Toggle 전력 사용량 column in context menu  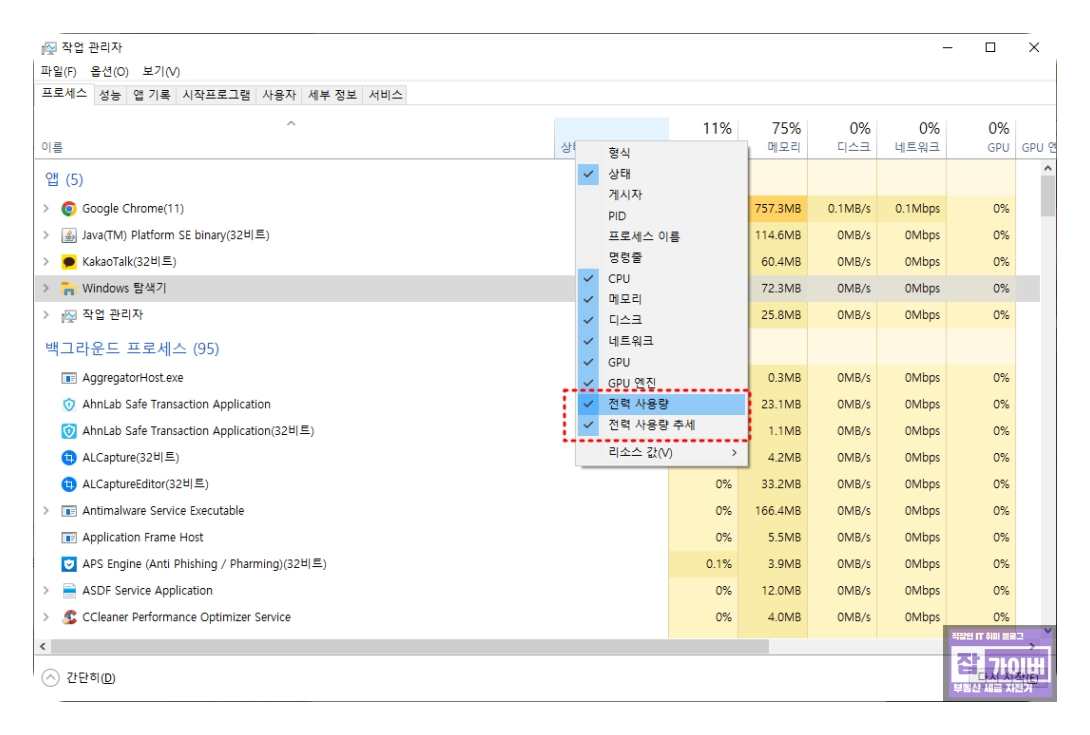(661, 404)
